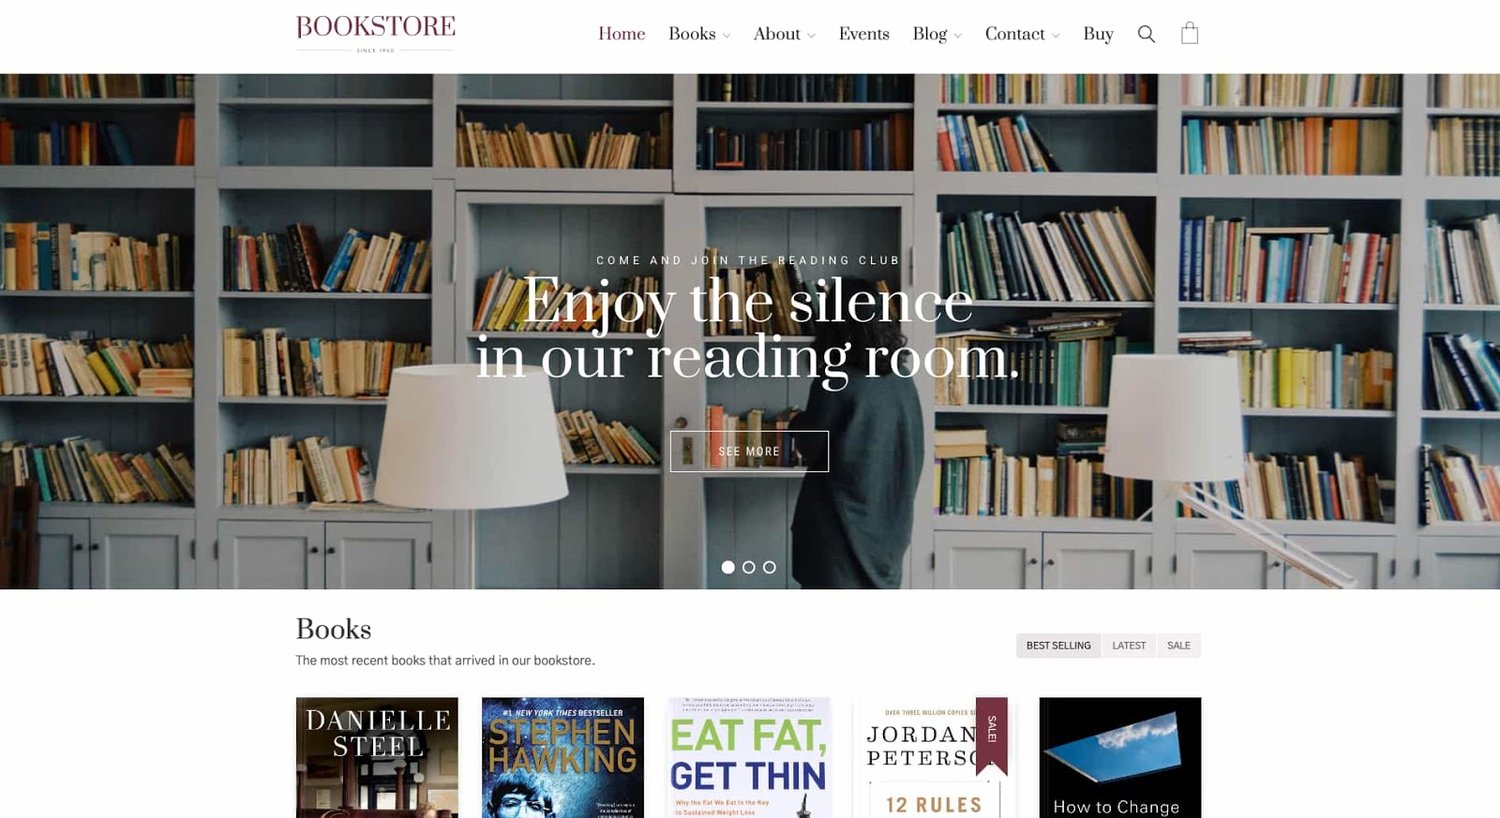This screenshot has width=1500, height=818.
Task: Select the first slider dot indicator
Action: pos(728,567)
